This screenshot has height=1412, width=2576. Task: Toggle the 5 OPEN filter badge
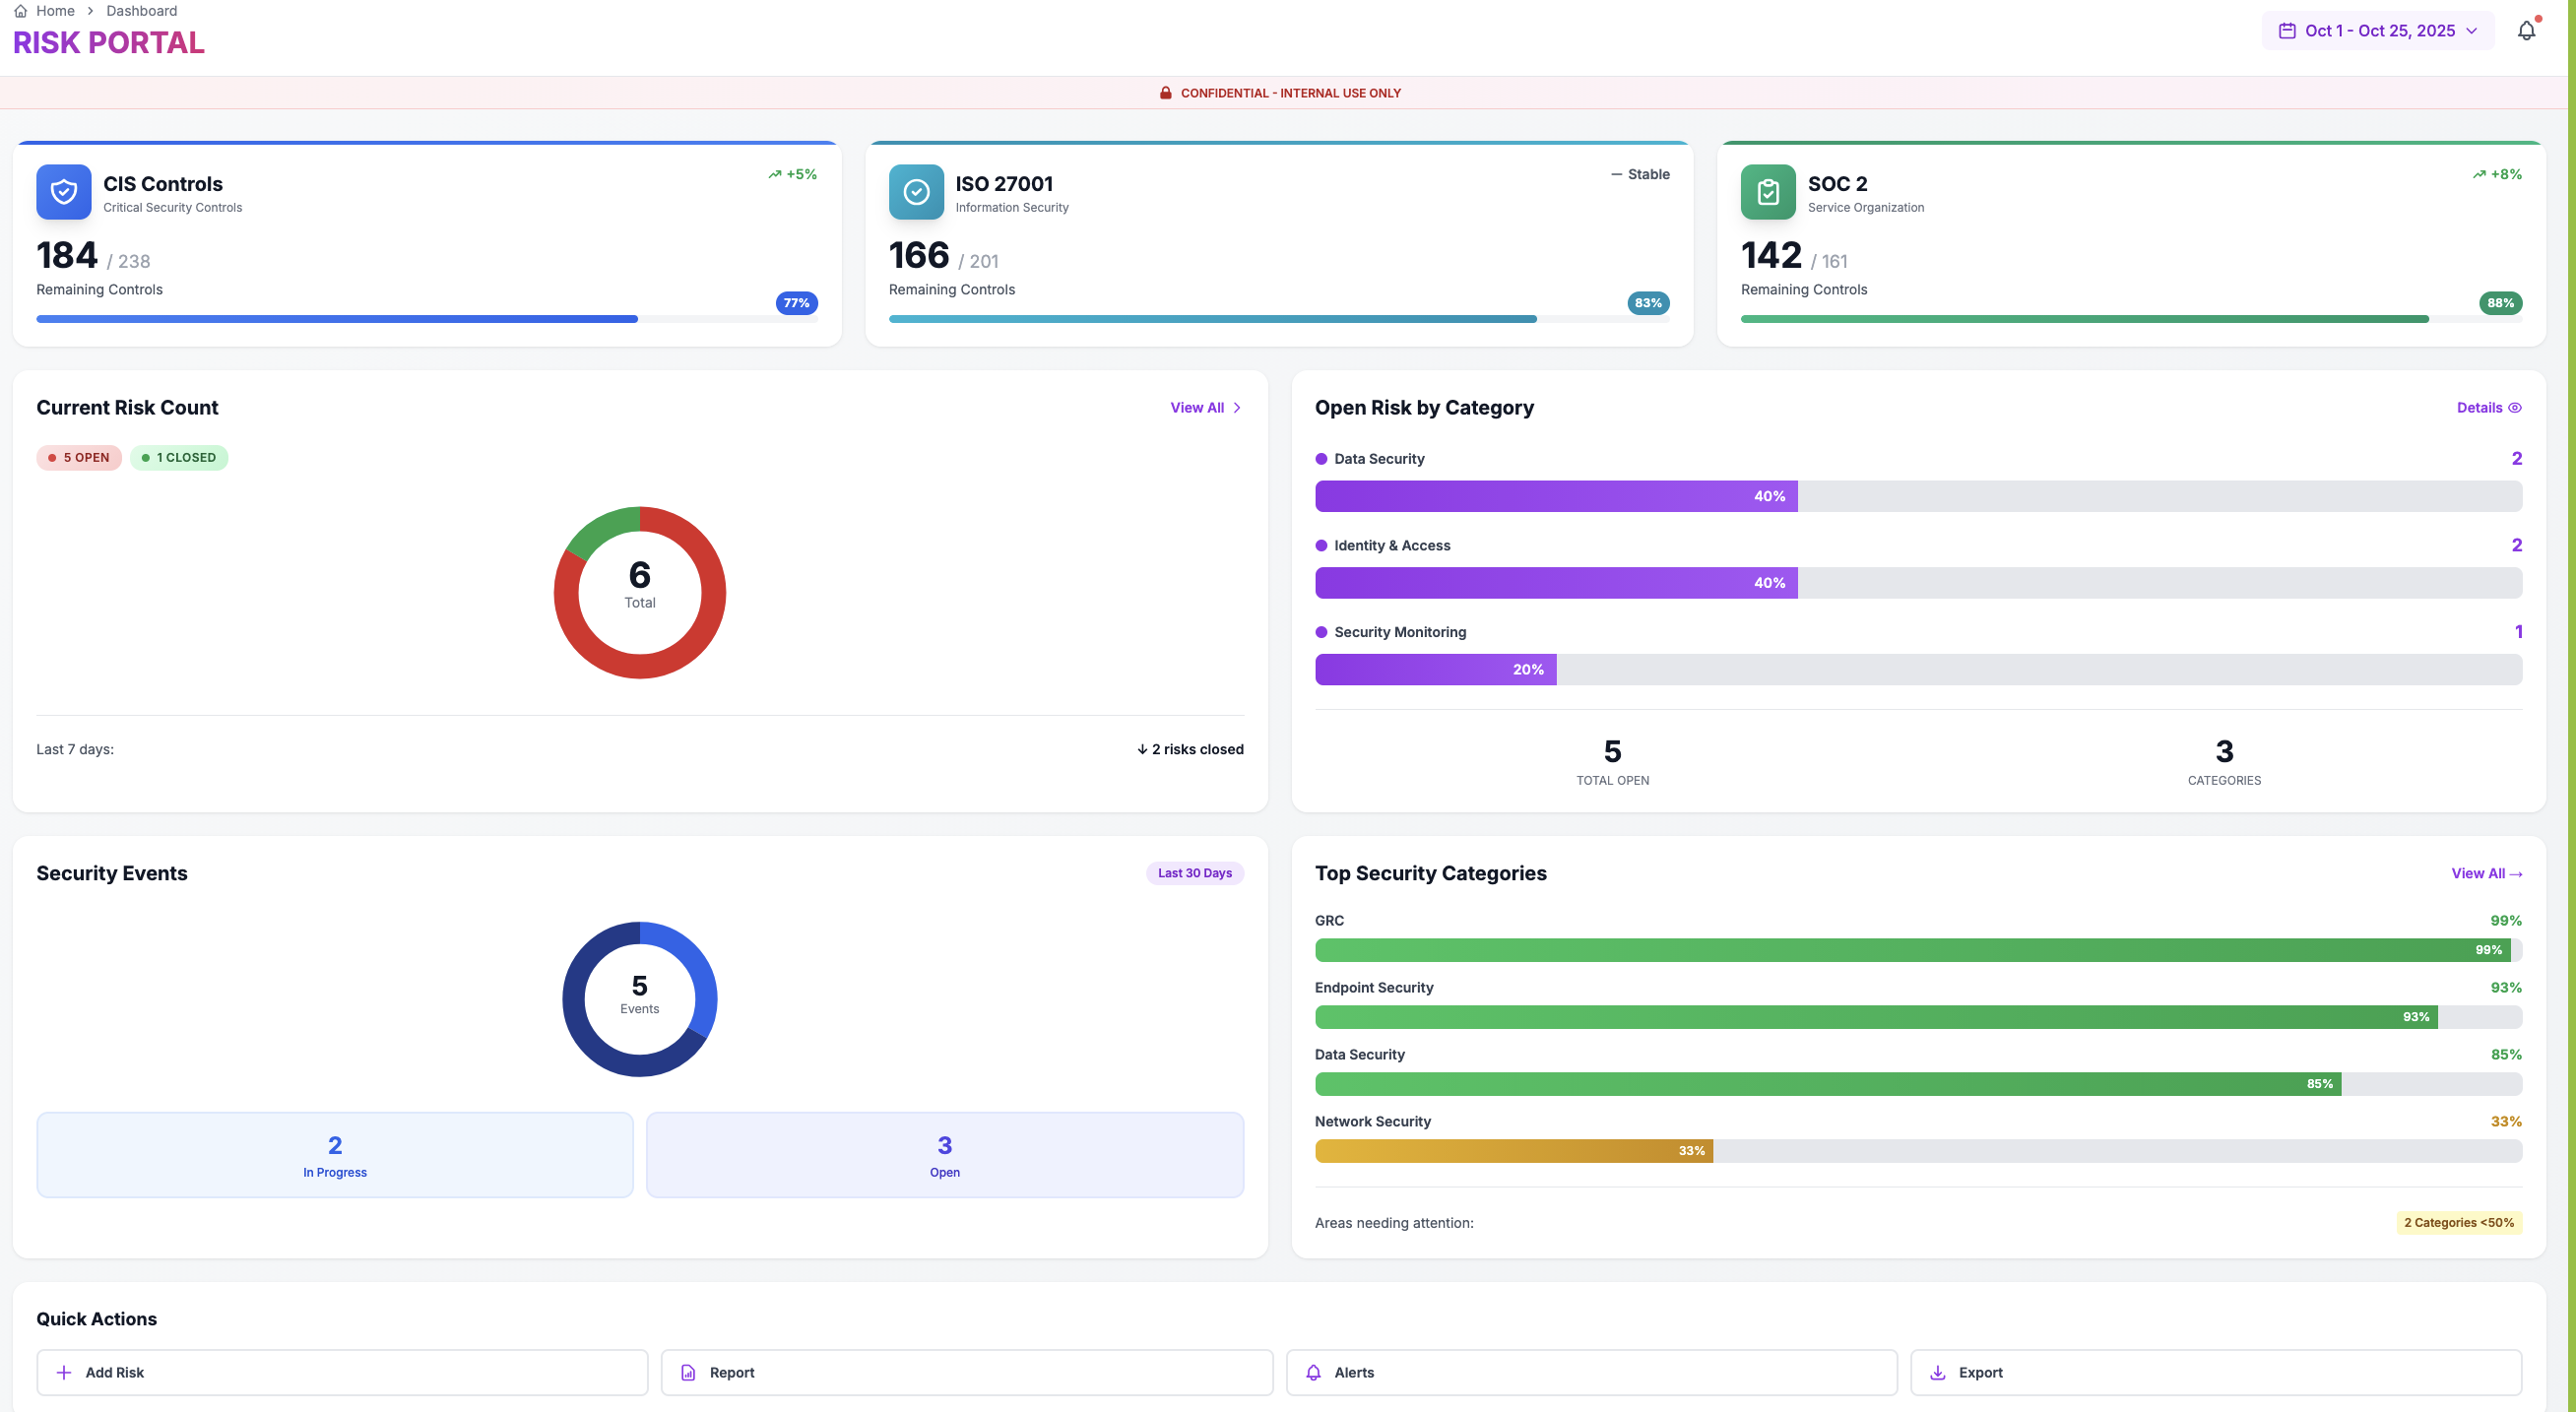tap(79, 458)
